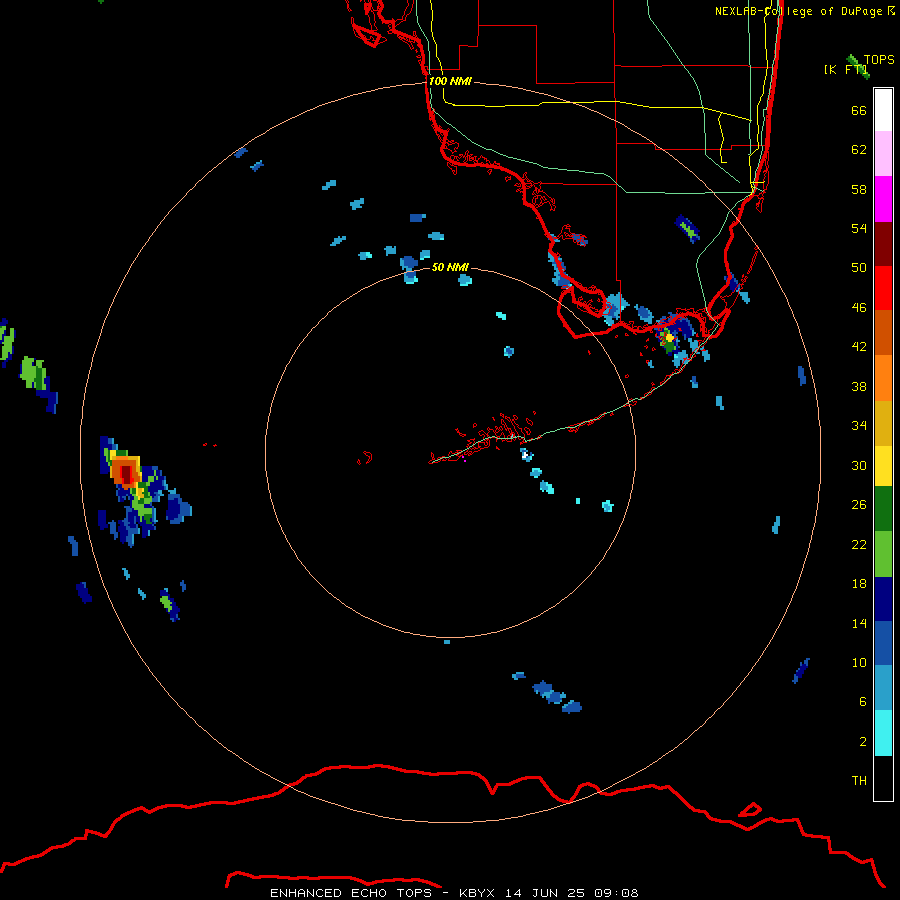Screen dimensions: 900x900
Task: Click the 54 value on the legend
Action: [859, 228]
